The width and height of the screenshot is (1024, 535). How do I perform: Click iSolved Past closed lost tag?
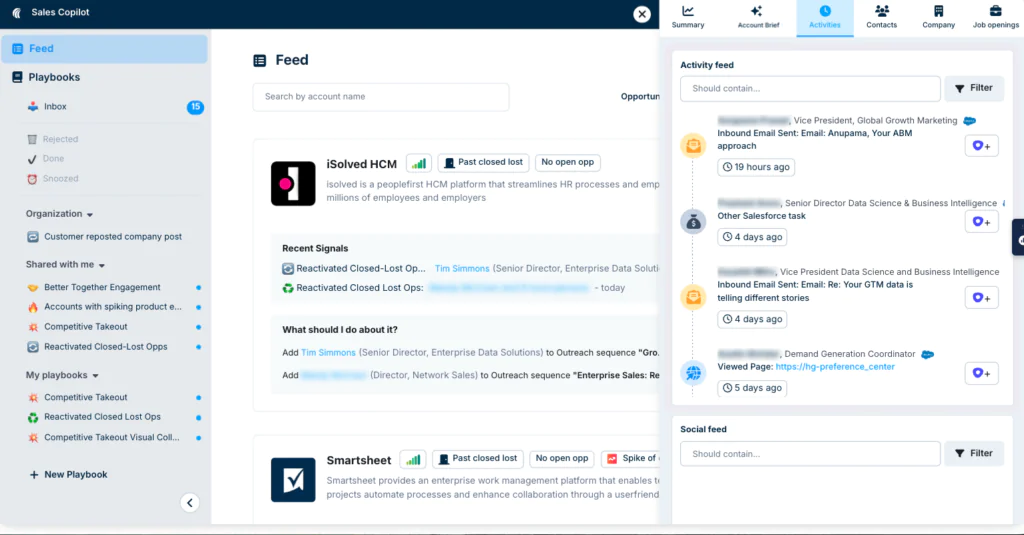483,163
